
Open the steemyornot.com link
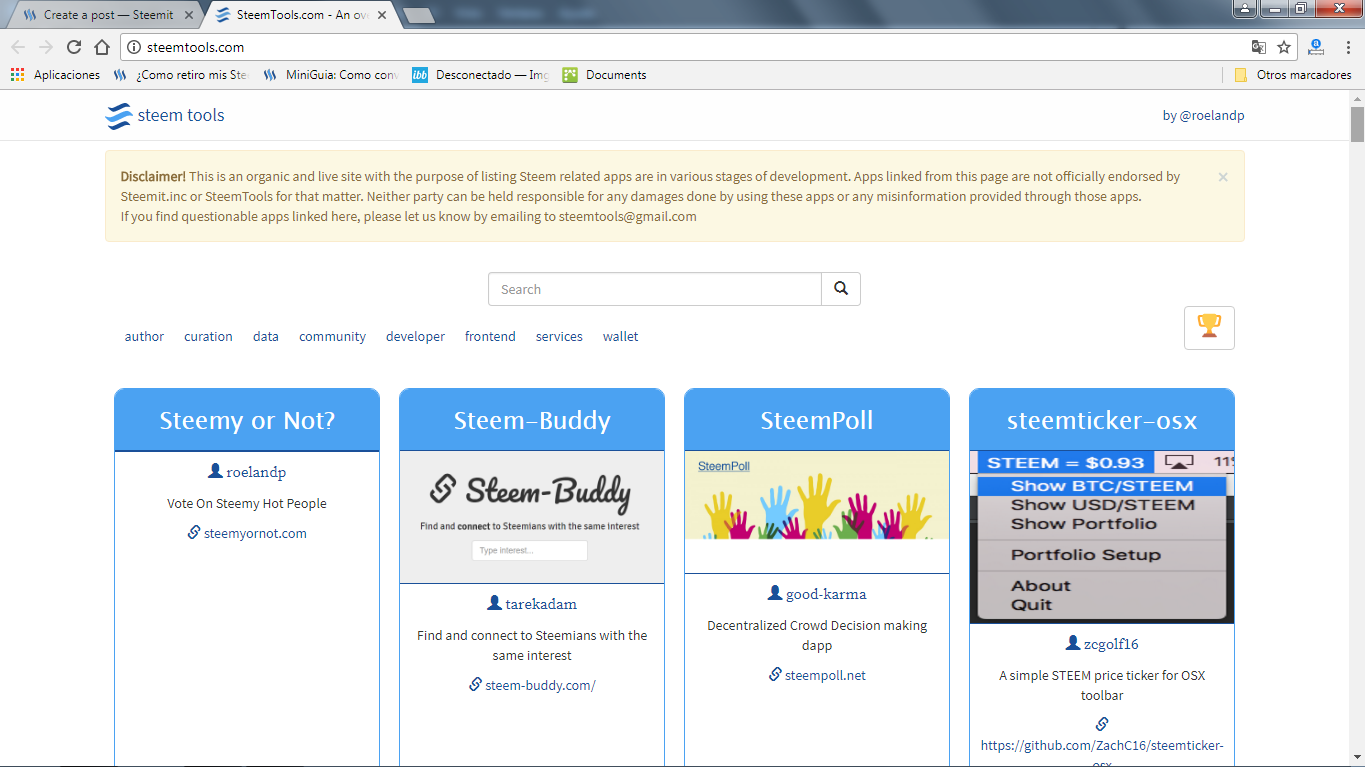(x=255, y=533)
